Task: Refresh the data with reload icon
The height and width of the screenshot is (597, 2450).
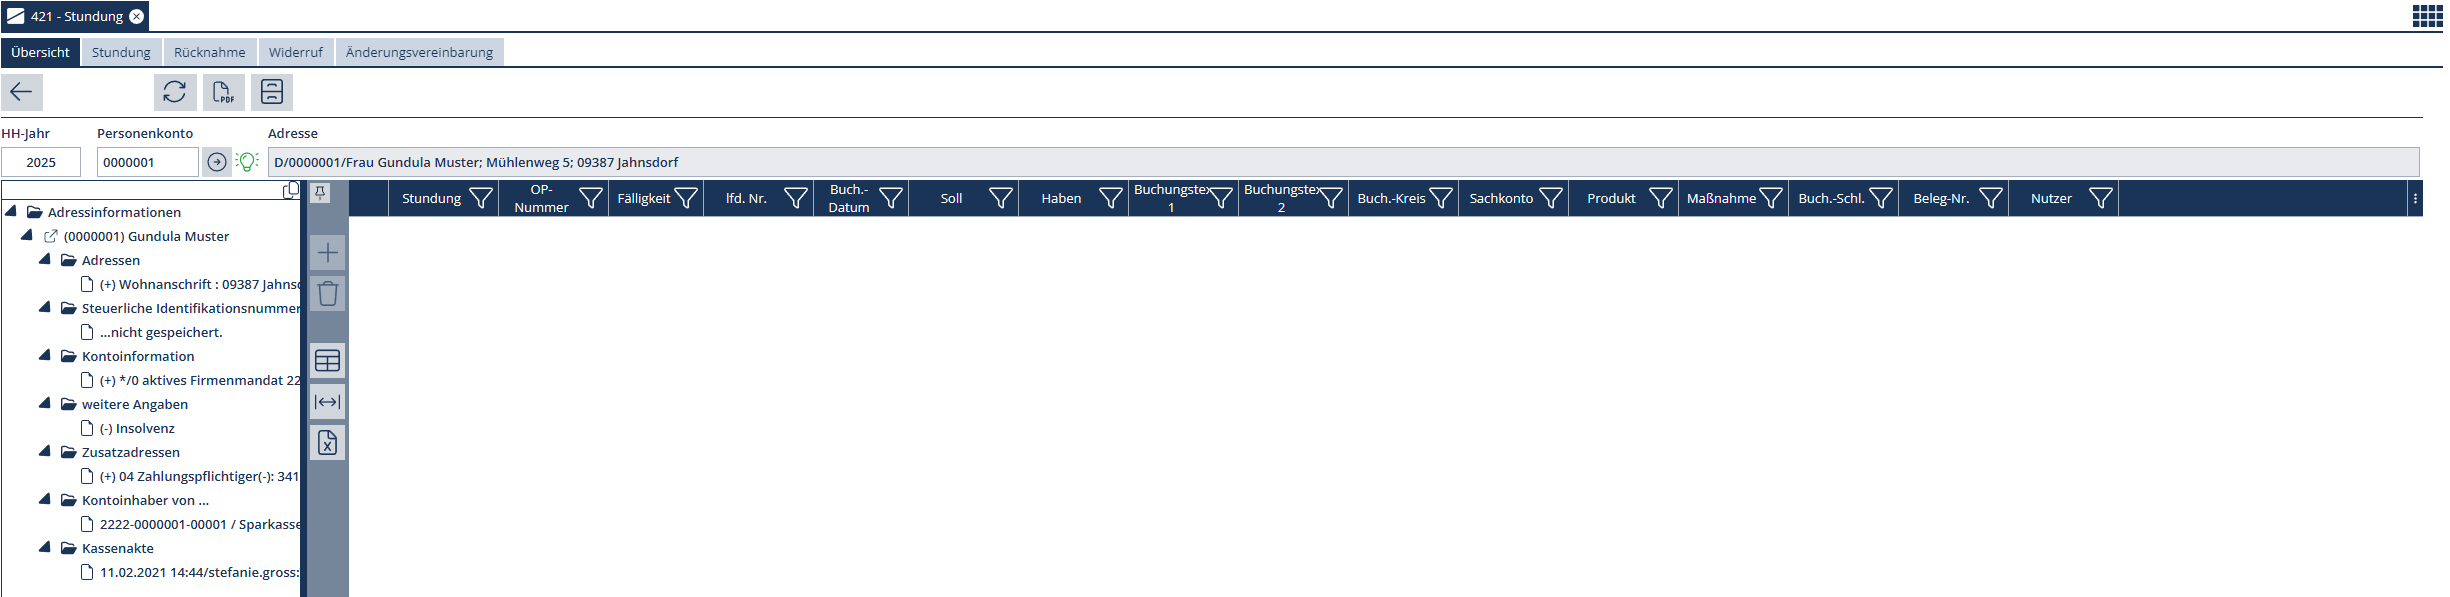Action: point(175,92)
